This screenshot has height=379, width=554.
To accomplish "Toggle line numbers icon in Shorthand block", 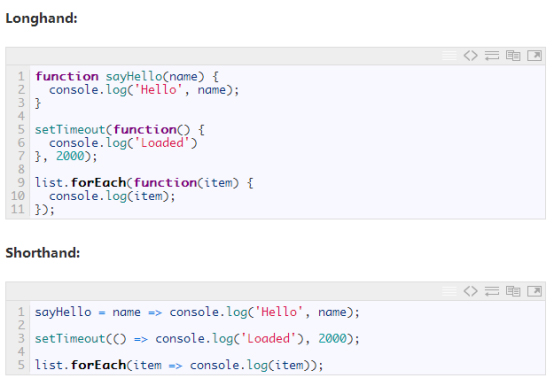I will point(449,291).
